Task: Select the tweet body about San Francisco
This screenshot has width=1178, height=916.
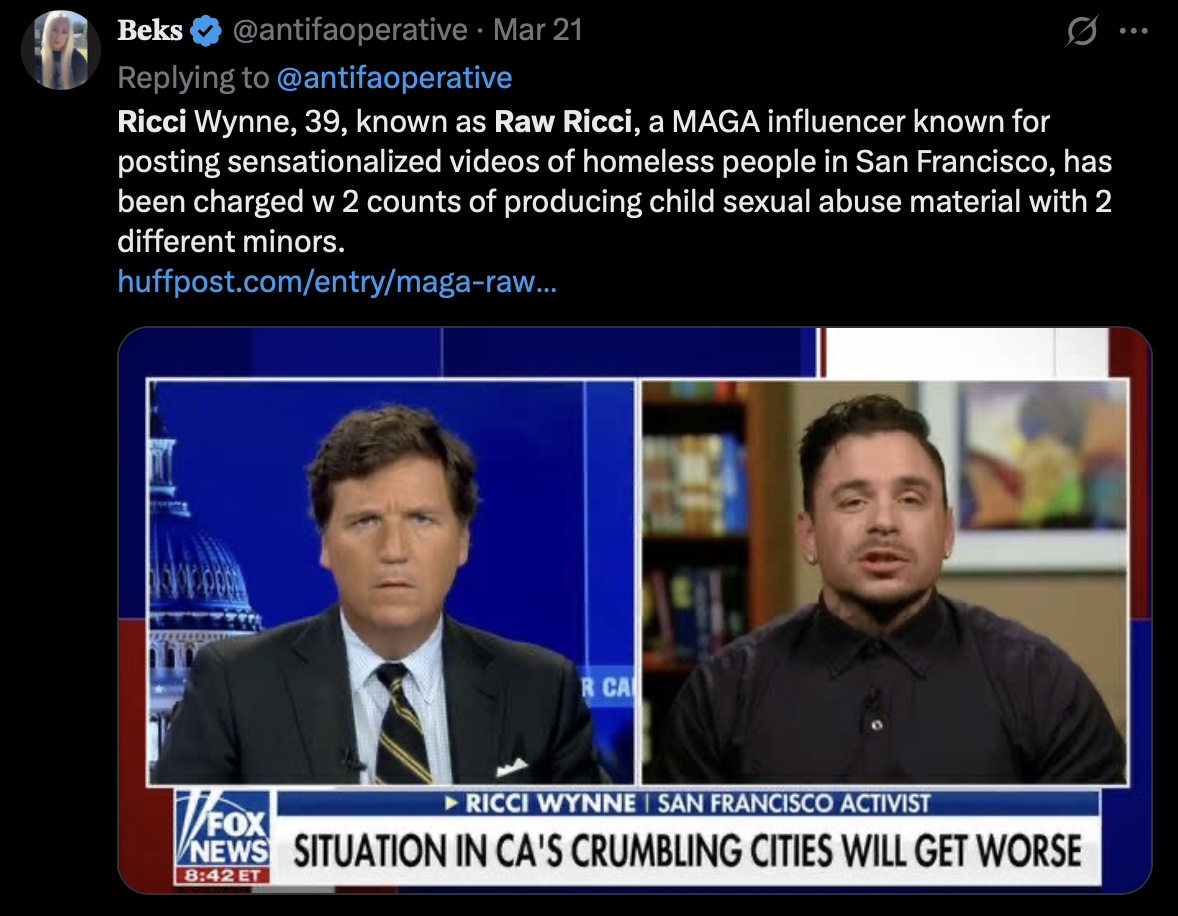Action: [x=615, y=181]
